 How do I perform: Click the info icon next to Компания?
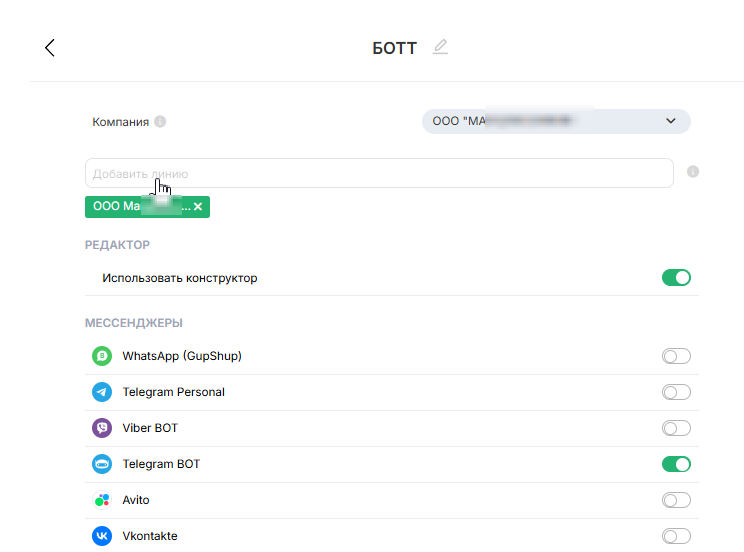tap(160, 122)
